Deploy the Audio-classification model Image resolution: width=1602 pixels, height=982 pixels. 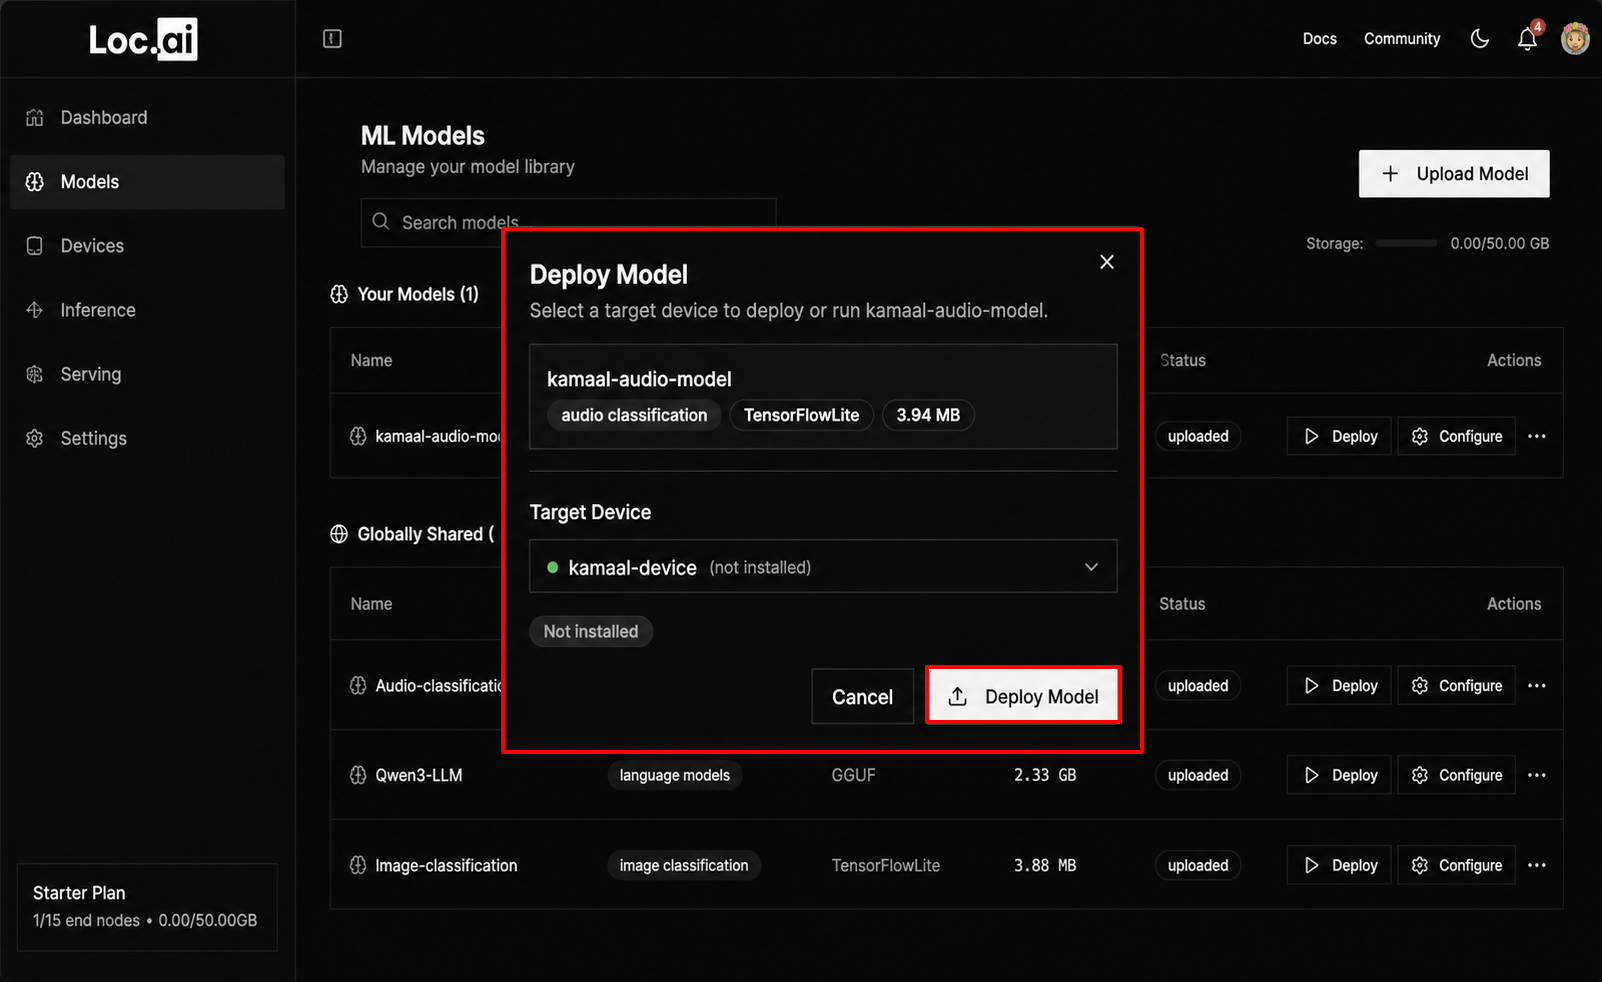point(1339,686)
